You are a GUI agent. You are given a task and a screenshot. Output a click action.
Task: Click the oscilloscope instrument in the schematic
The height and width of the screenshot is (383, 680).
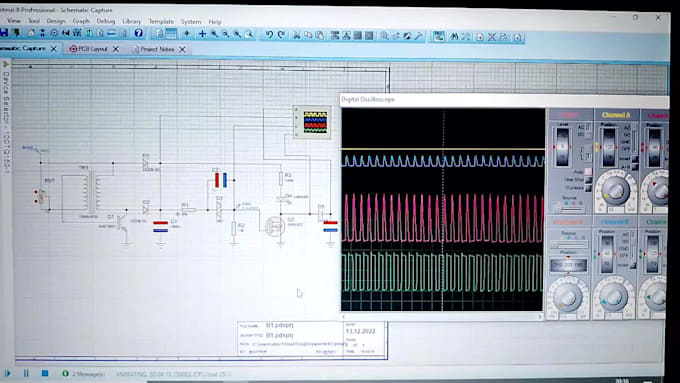312,122
